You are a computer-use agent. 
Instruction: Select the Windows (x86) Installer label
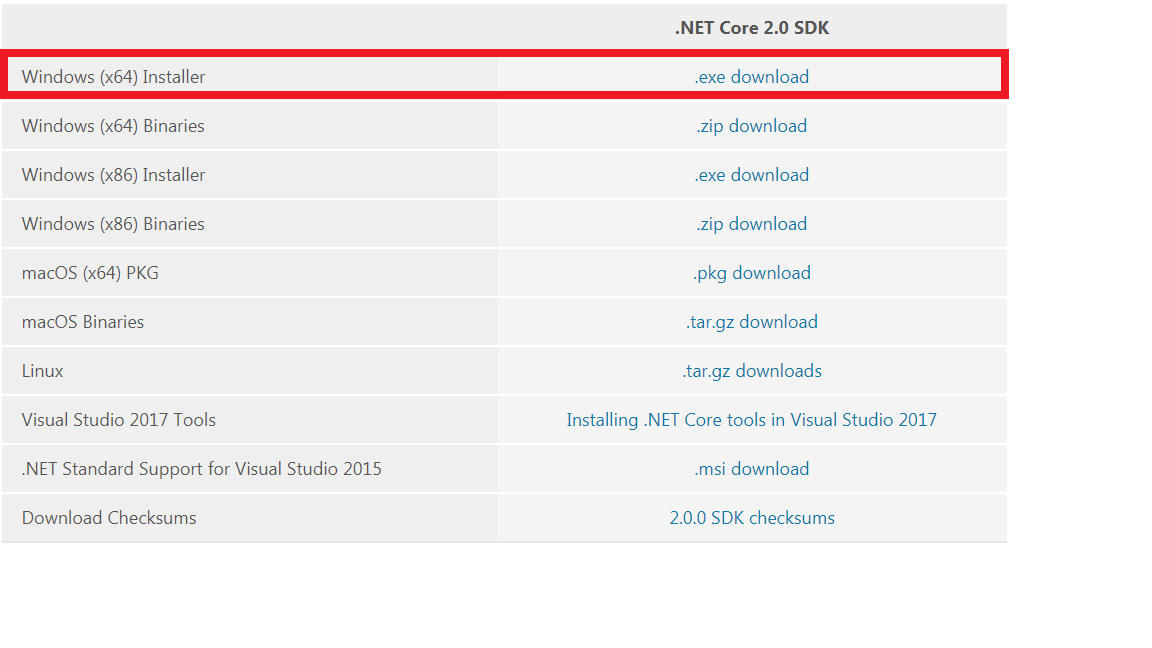coord(113,175)
